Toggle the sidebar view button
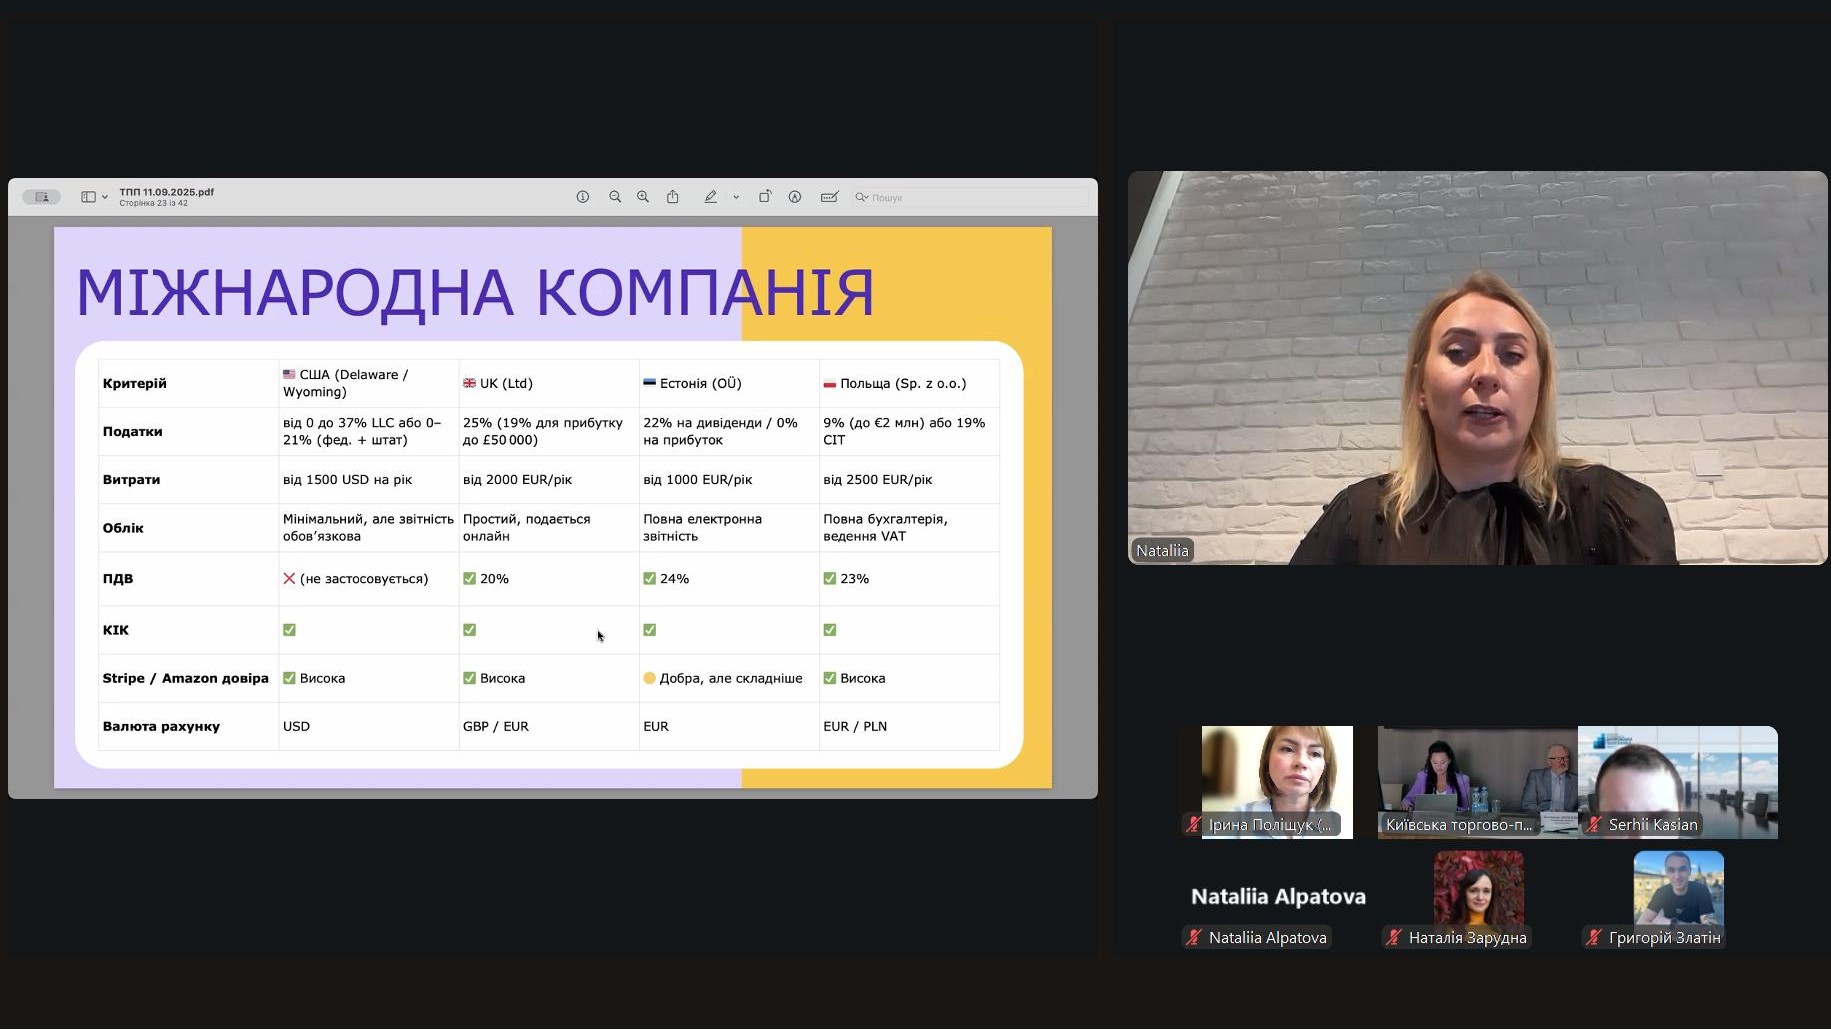 pos(88,197)
